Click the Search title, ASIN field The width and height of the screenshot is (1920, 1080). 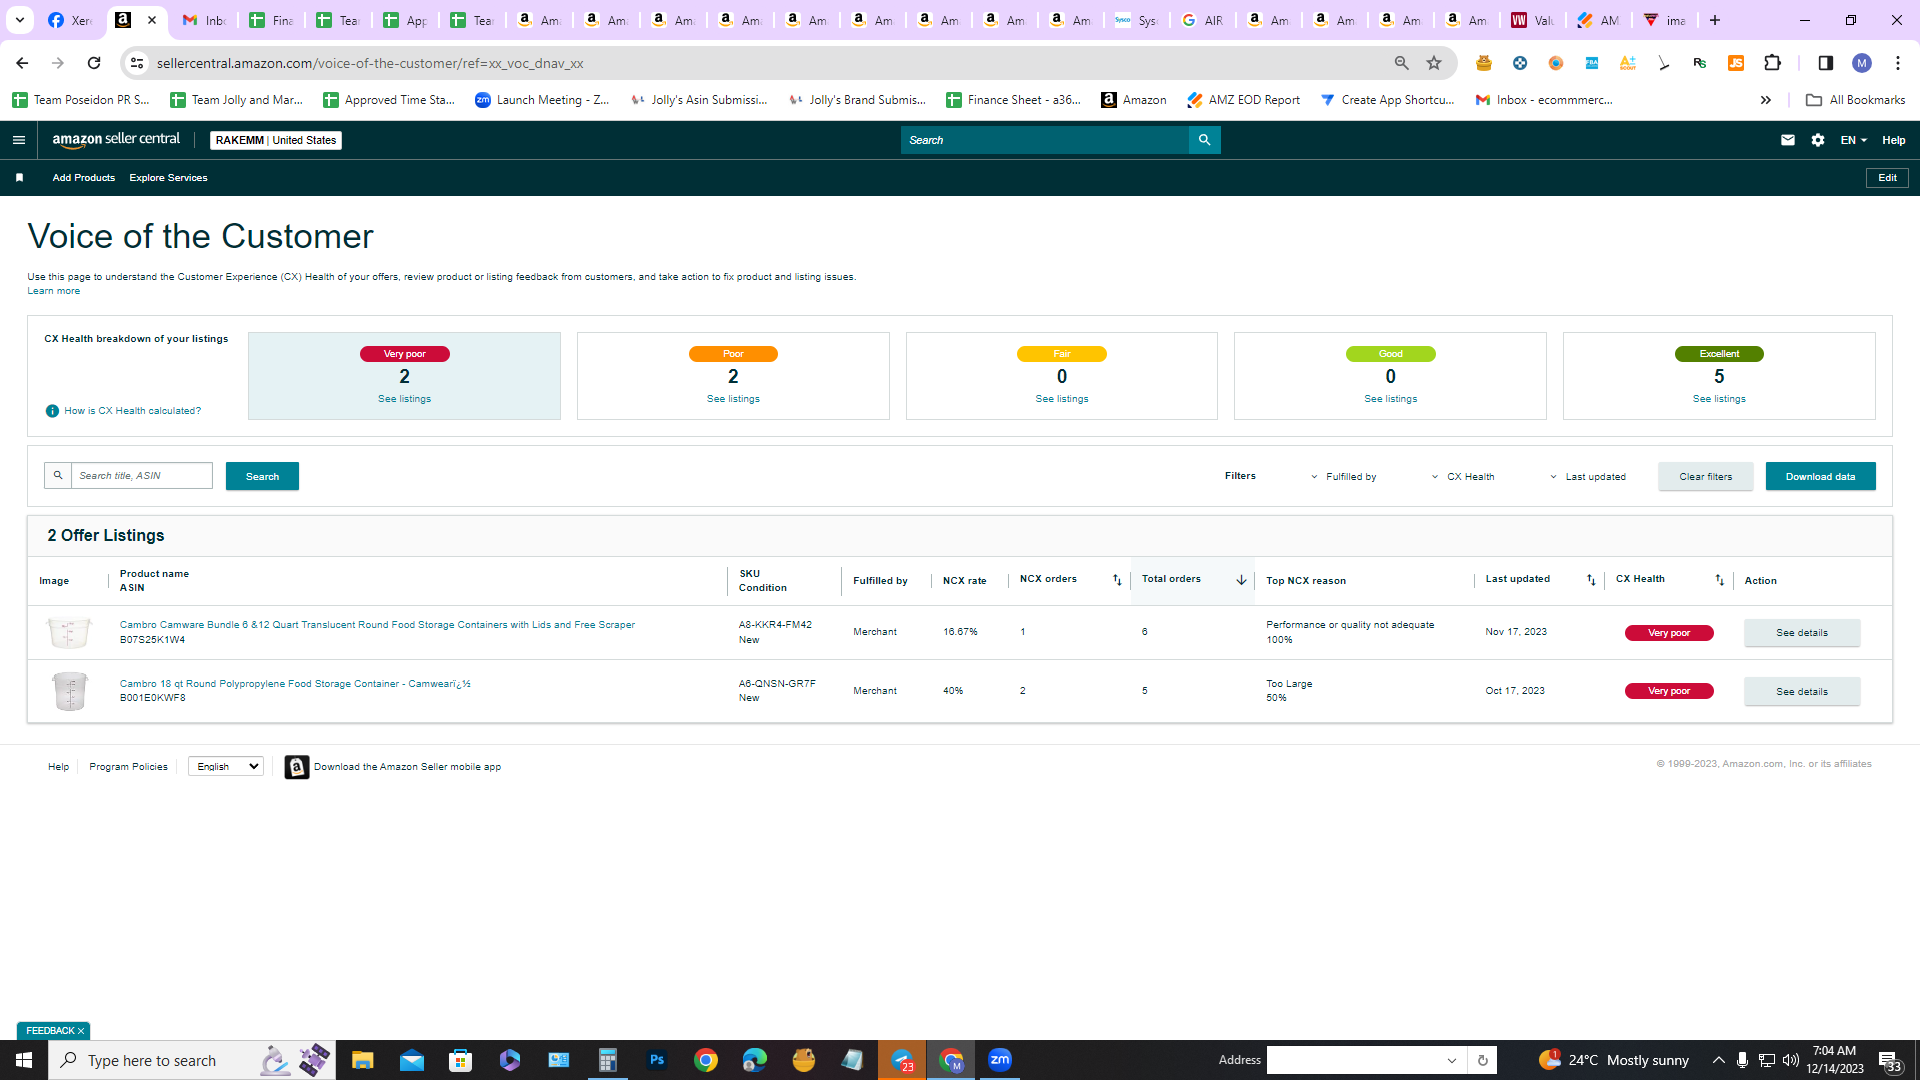[x=141, y=476]
